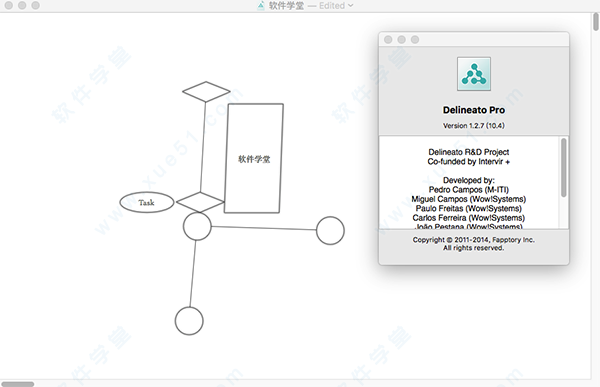
Task: Click the Delineato Pro app icon in About window
Action: tap(474, 74)
